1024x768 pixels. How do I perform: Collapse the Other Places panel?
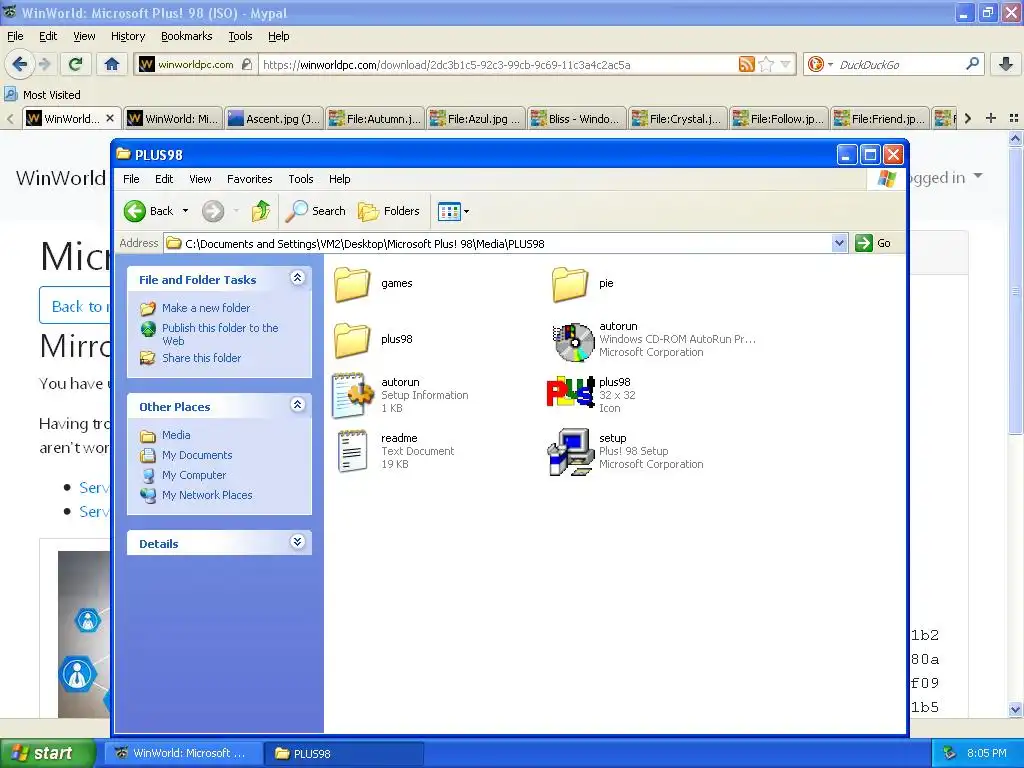click(x=297, y=405)
